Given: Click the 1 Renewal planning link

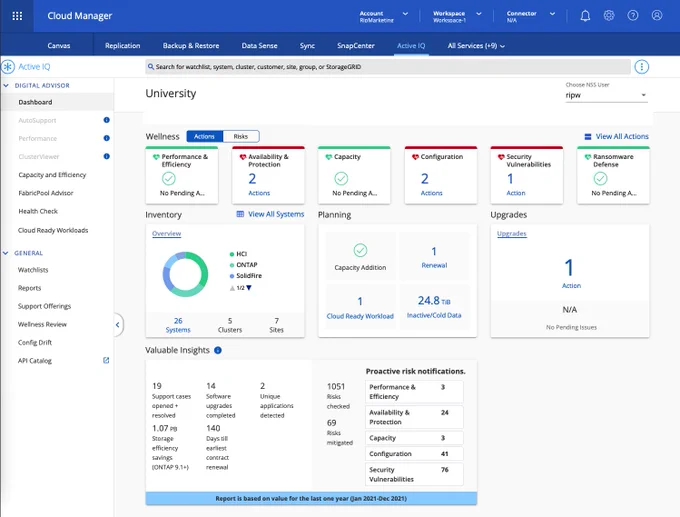Looking at the screenshot, I should point(434,258).
